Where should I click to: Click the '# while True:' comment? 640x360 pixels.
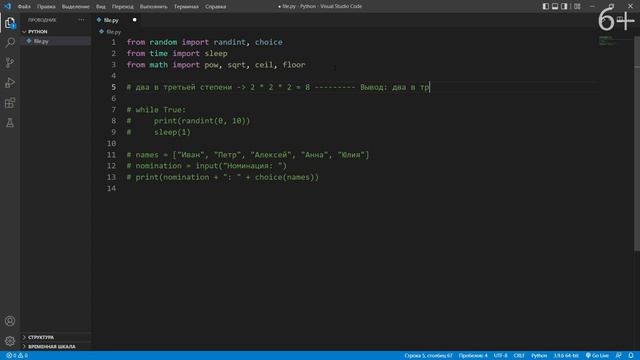(156, 110)
